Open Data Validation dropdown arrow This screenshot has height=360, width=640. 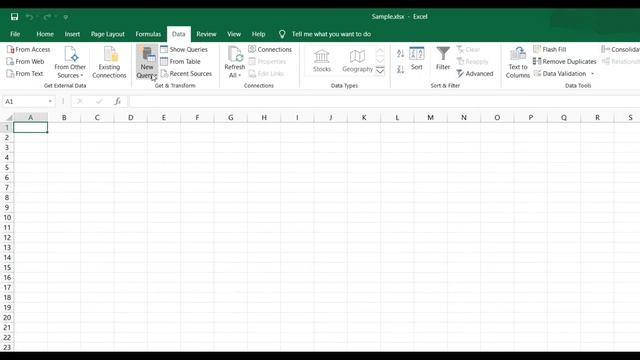(592, 74)
